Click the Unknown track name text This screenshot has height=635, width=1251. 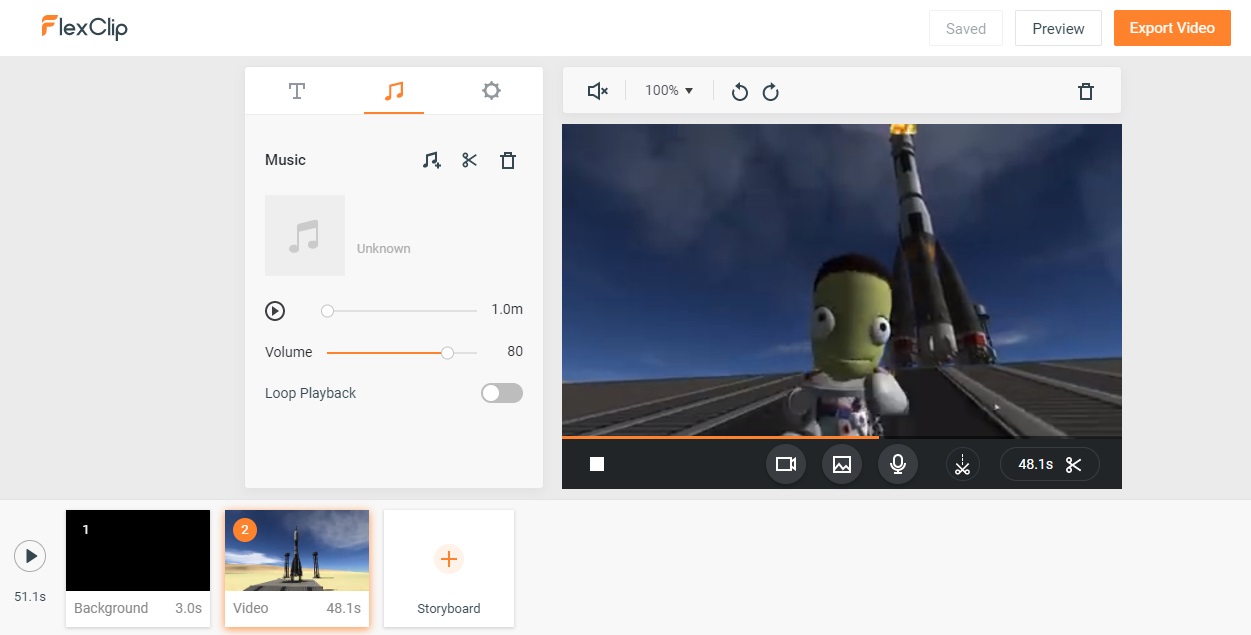[384, 248]
